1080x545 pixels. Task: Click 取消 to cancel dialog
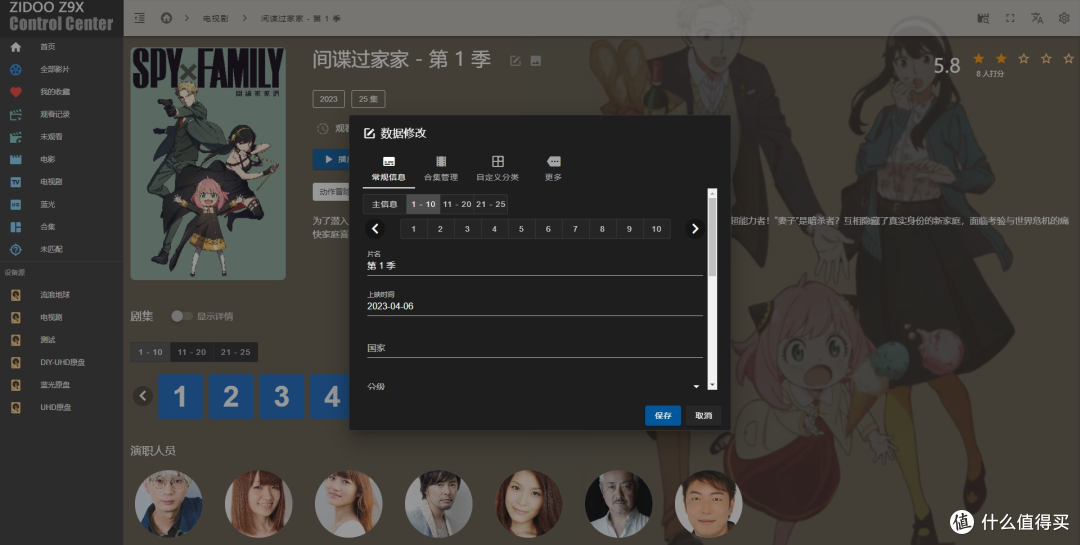click(703, 415)
